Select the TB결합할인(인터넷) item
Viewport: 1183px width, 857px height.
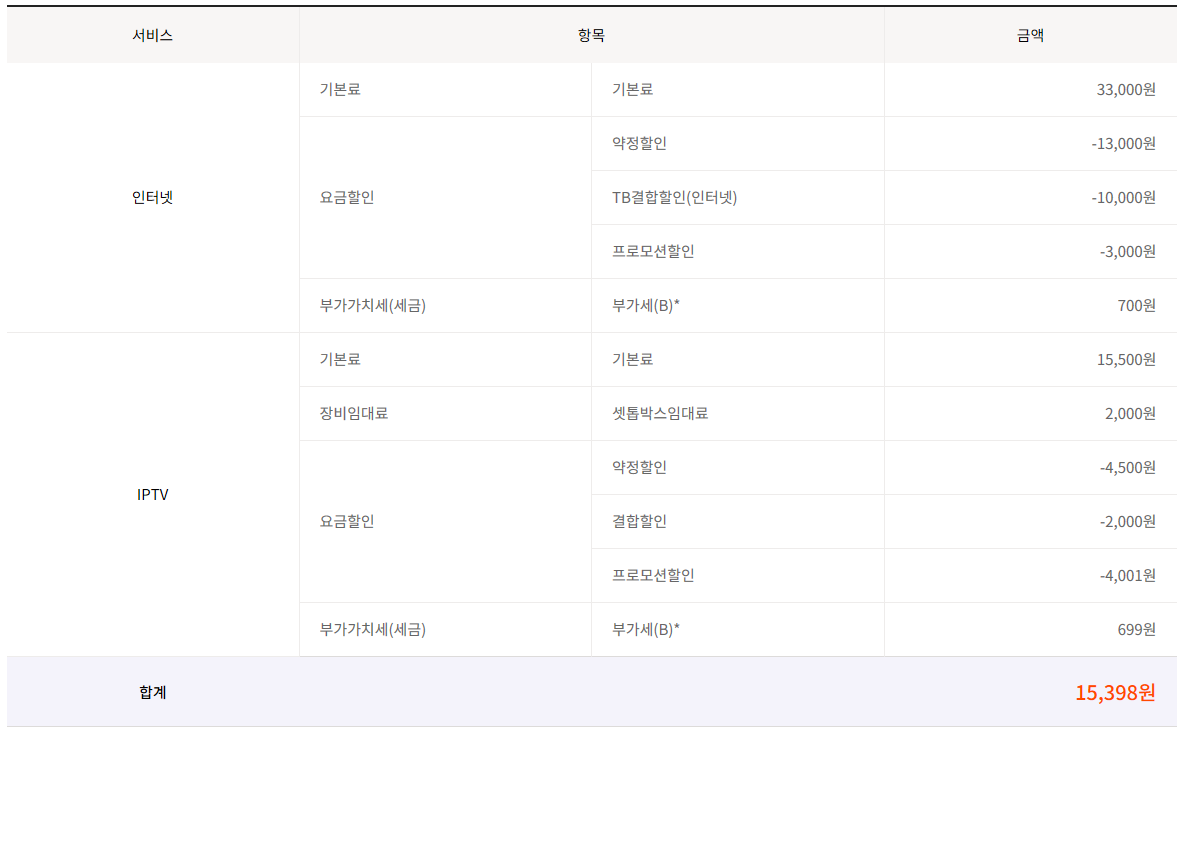674,197
